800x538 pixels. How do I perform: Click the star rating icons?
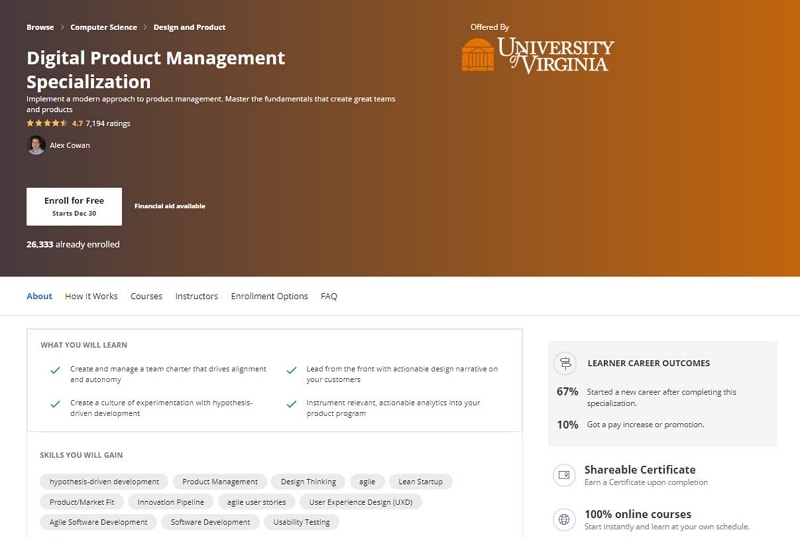47,123
